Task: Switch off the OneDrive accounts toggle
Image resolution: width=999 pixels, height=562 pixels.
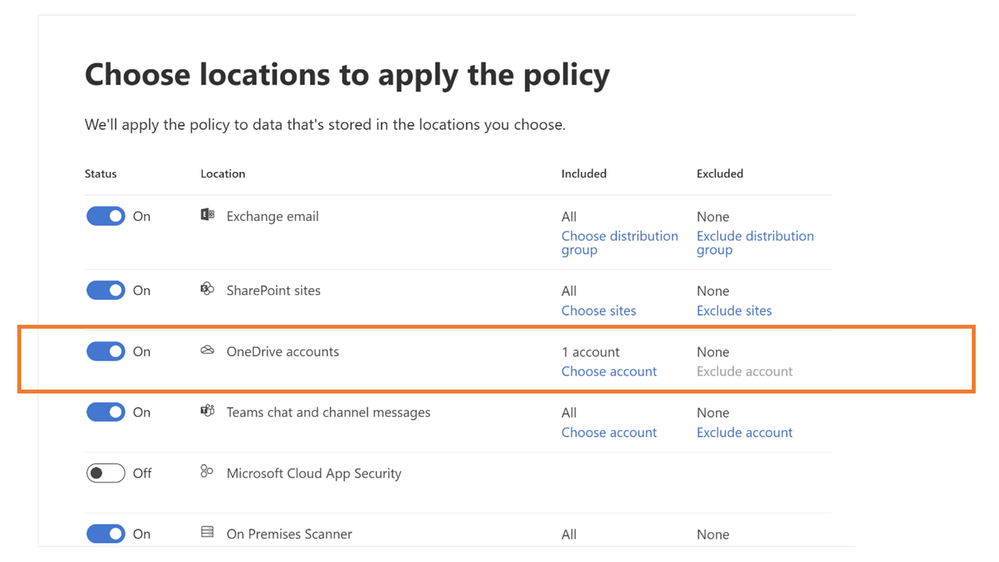Action: click(x=105, y=351)
